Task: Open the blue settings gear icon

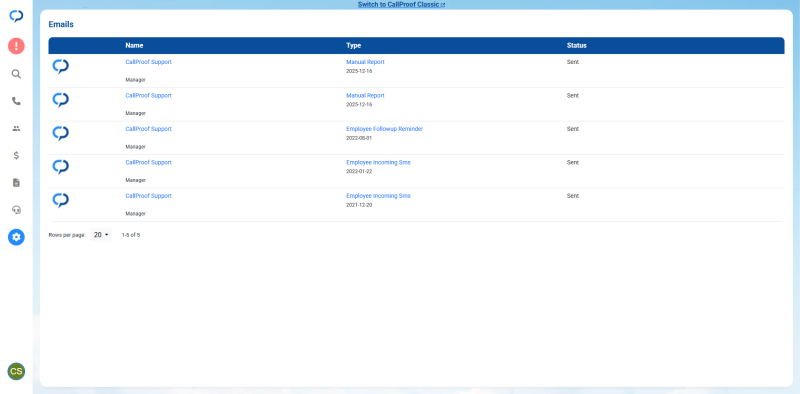Action: [x=16, y=237]
